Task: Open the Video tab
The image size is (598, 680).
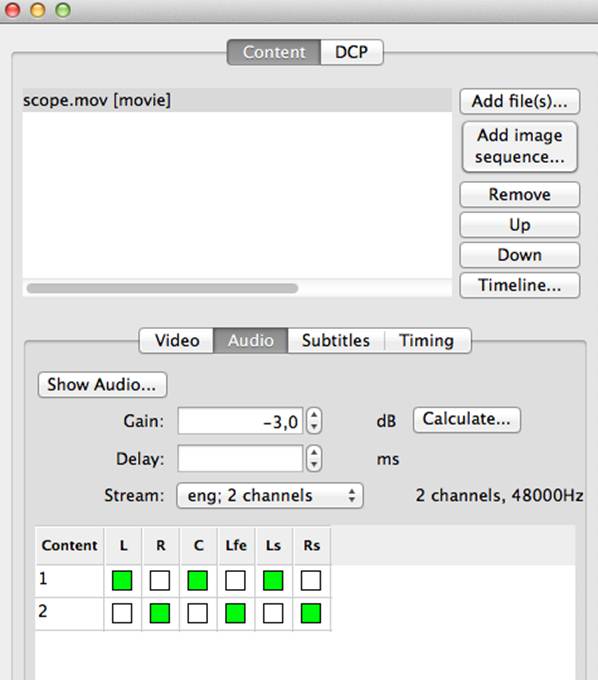Action: [177, 340]
